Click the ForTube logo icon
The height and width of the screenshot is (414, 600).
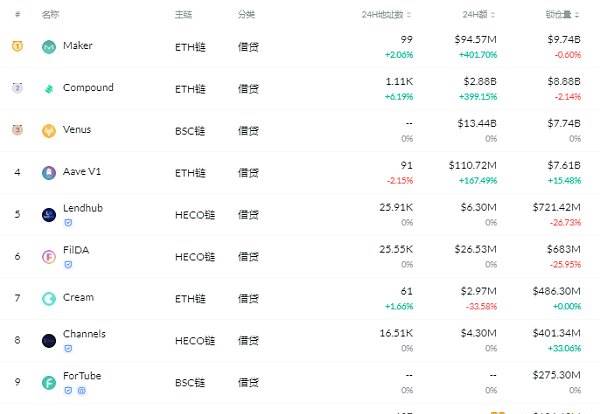[49, 382]
